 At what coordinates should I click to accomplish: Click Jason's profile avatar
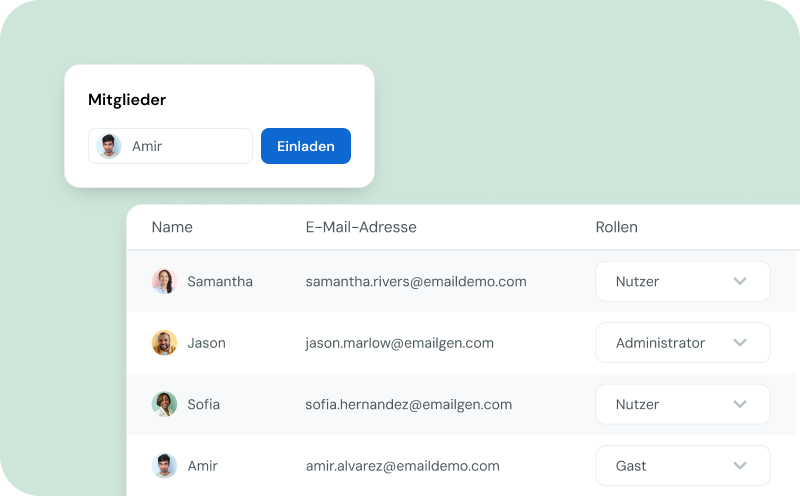point(164,342)
